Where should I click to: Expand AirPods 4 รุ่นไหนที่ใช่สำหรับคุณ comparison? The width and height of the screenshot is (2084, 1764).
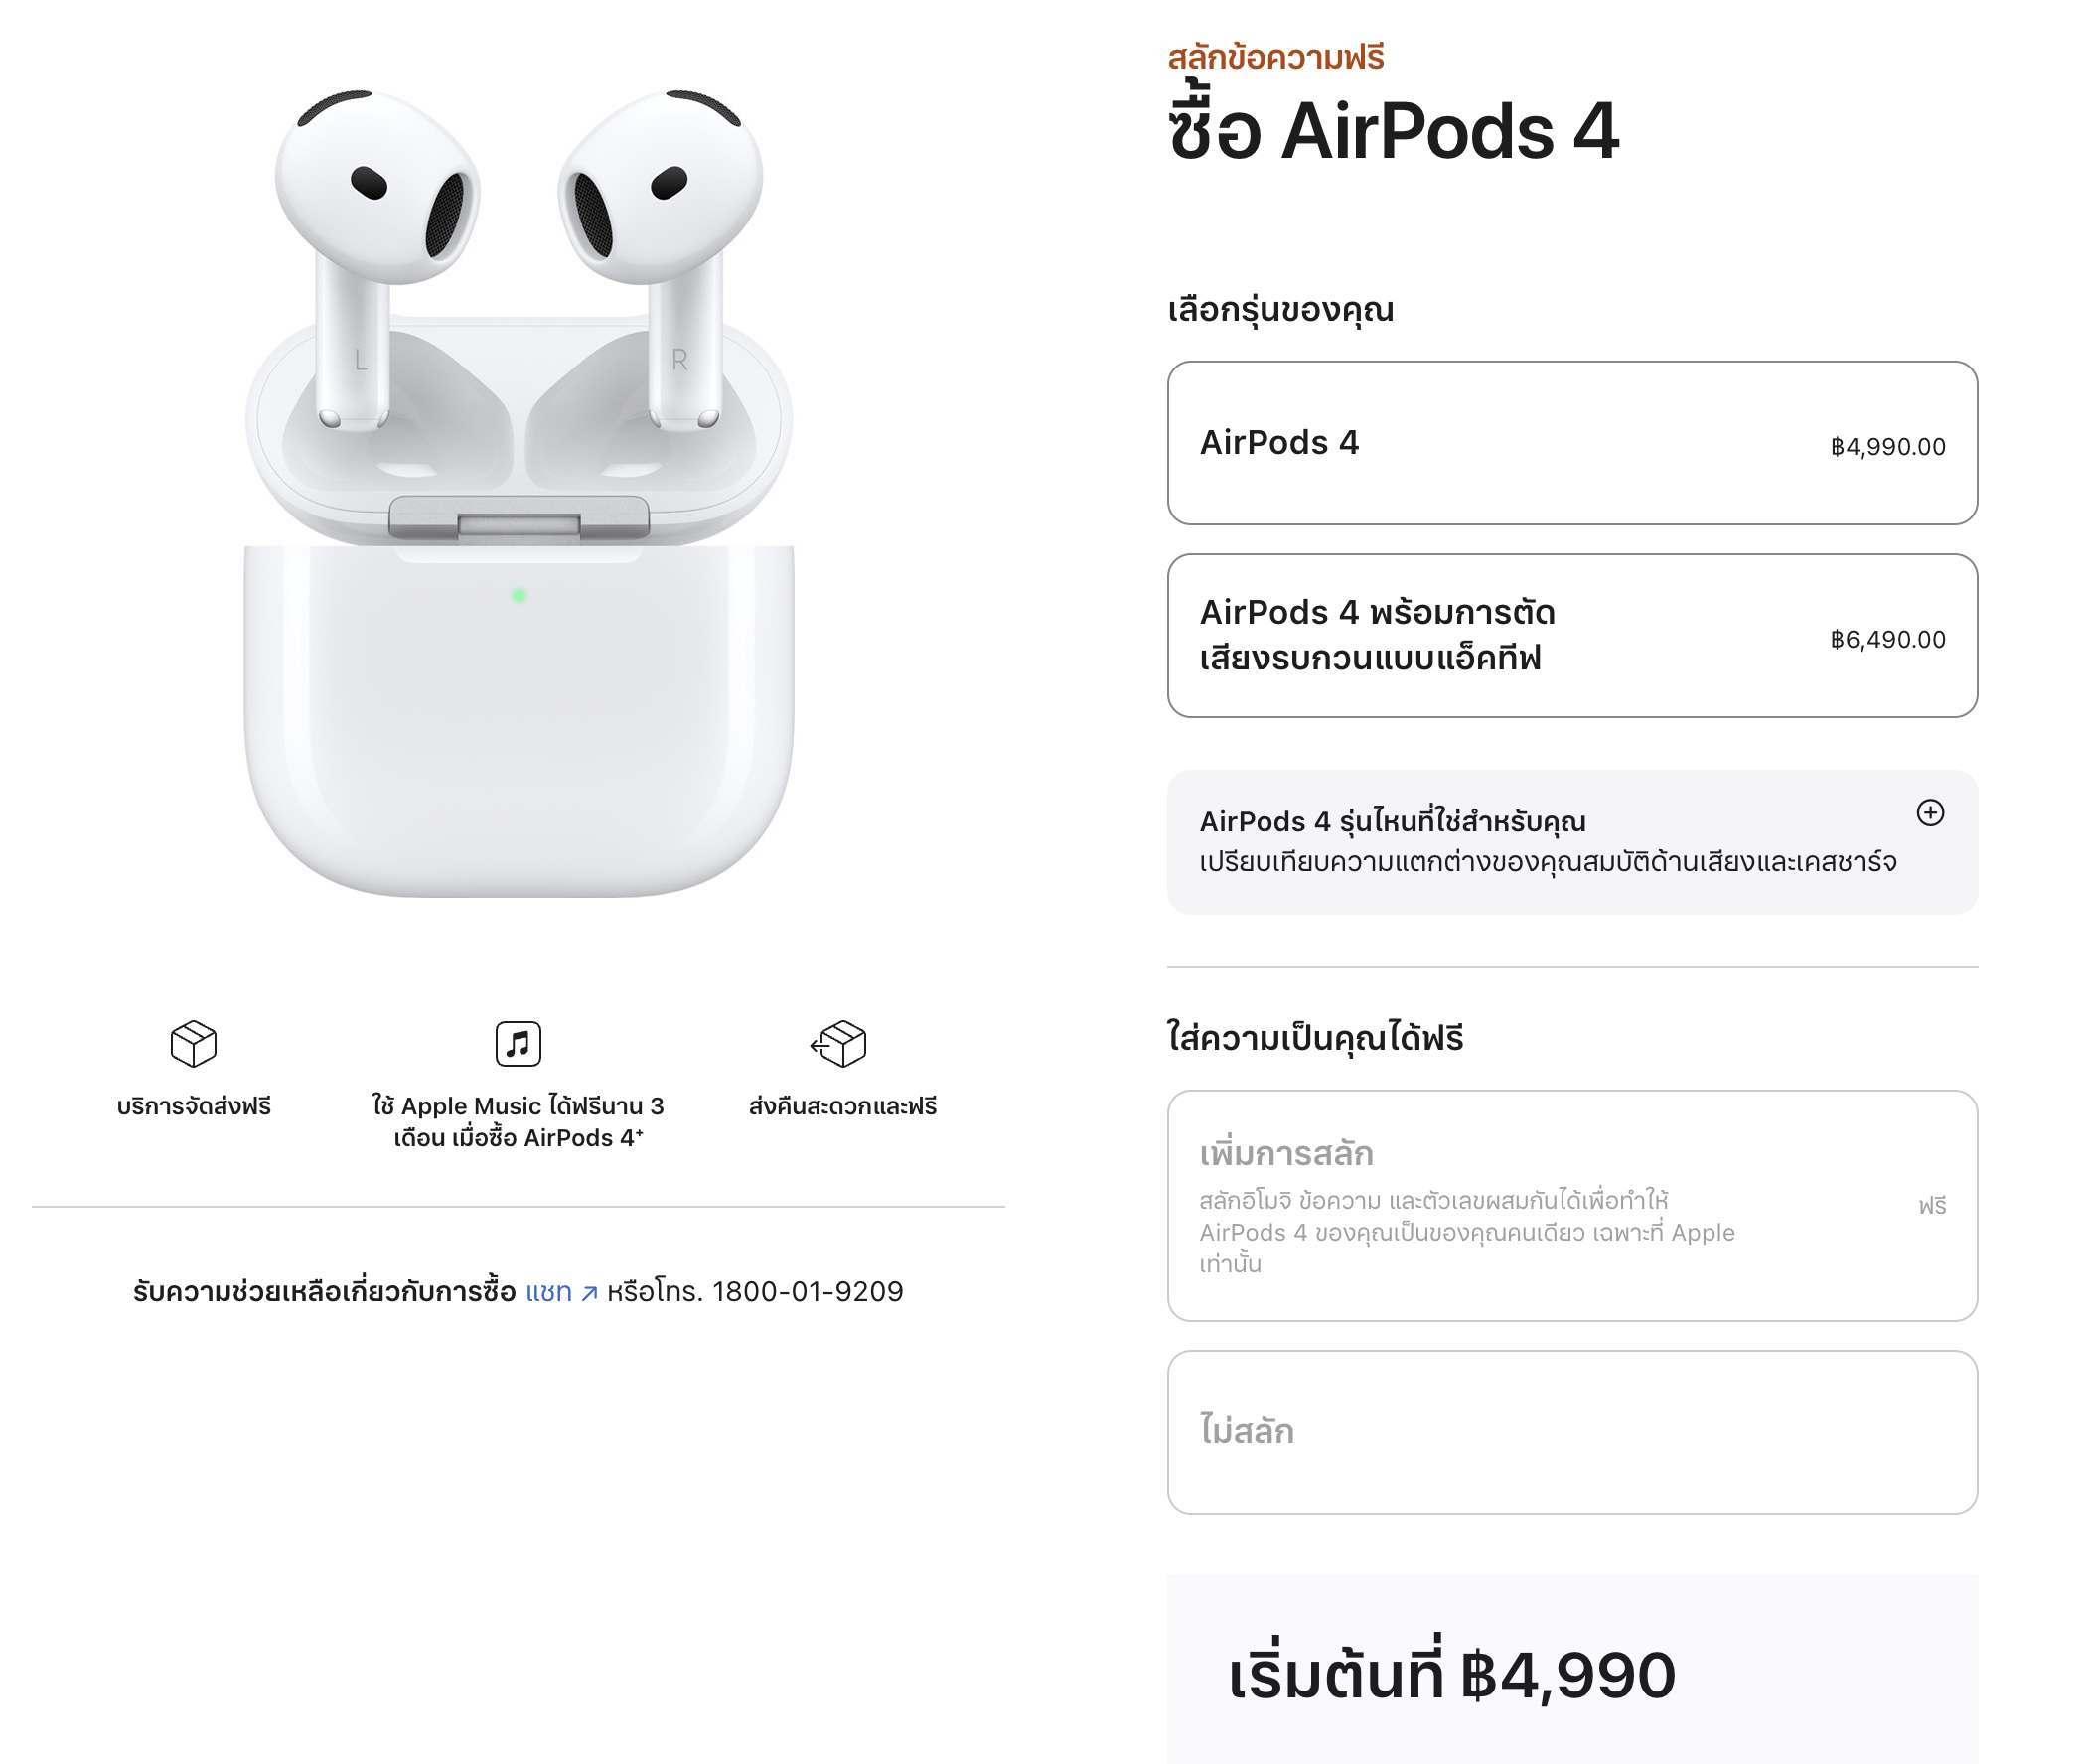coord(1572,842)
